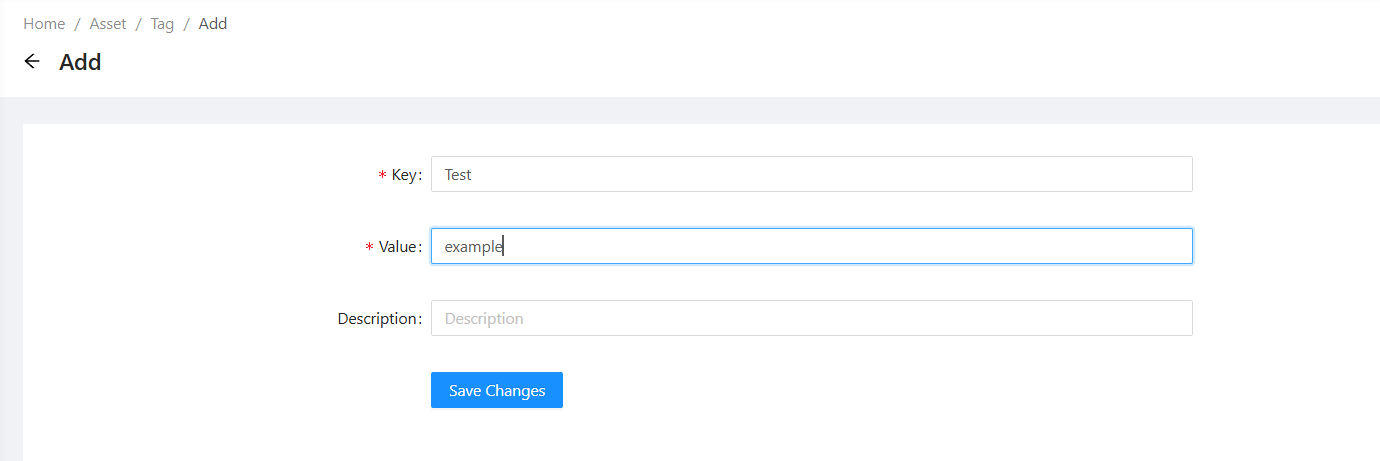The image size is (1380, 461).
Task: Click the Add page heading
Action: [80, 62]
